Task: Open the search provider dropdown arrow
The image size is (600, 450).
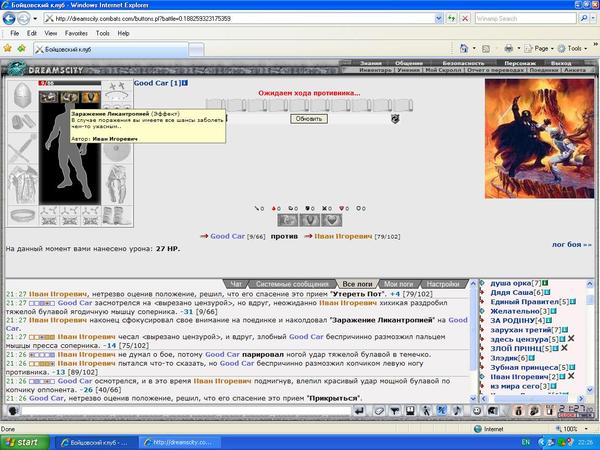Action: click(x=591, y=18)
